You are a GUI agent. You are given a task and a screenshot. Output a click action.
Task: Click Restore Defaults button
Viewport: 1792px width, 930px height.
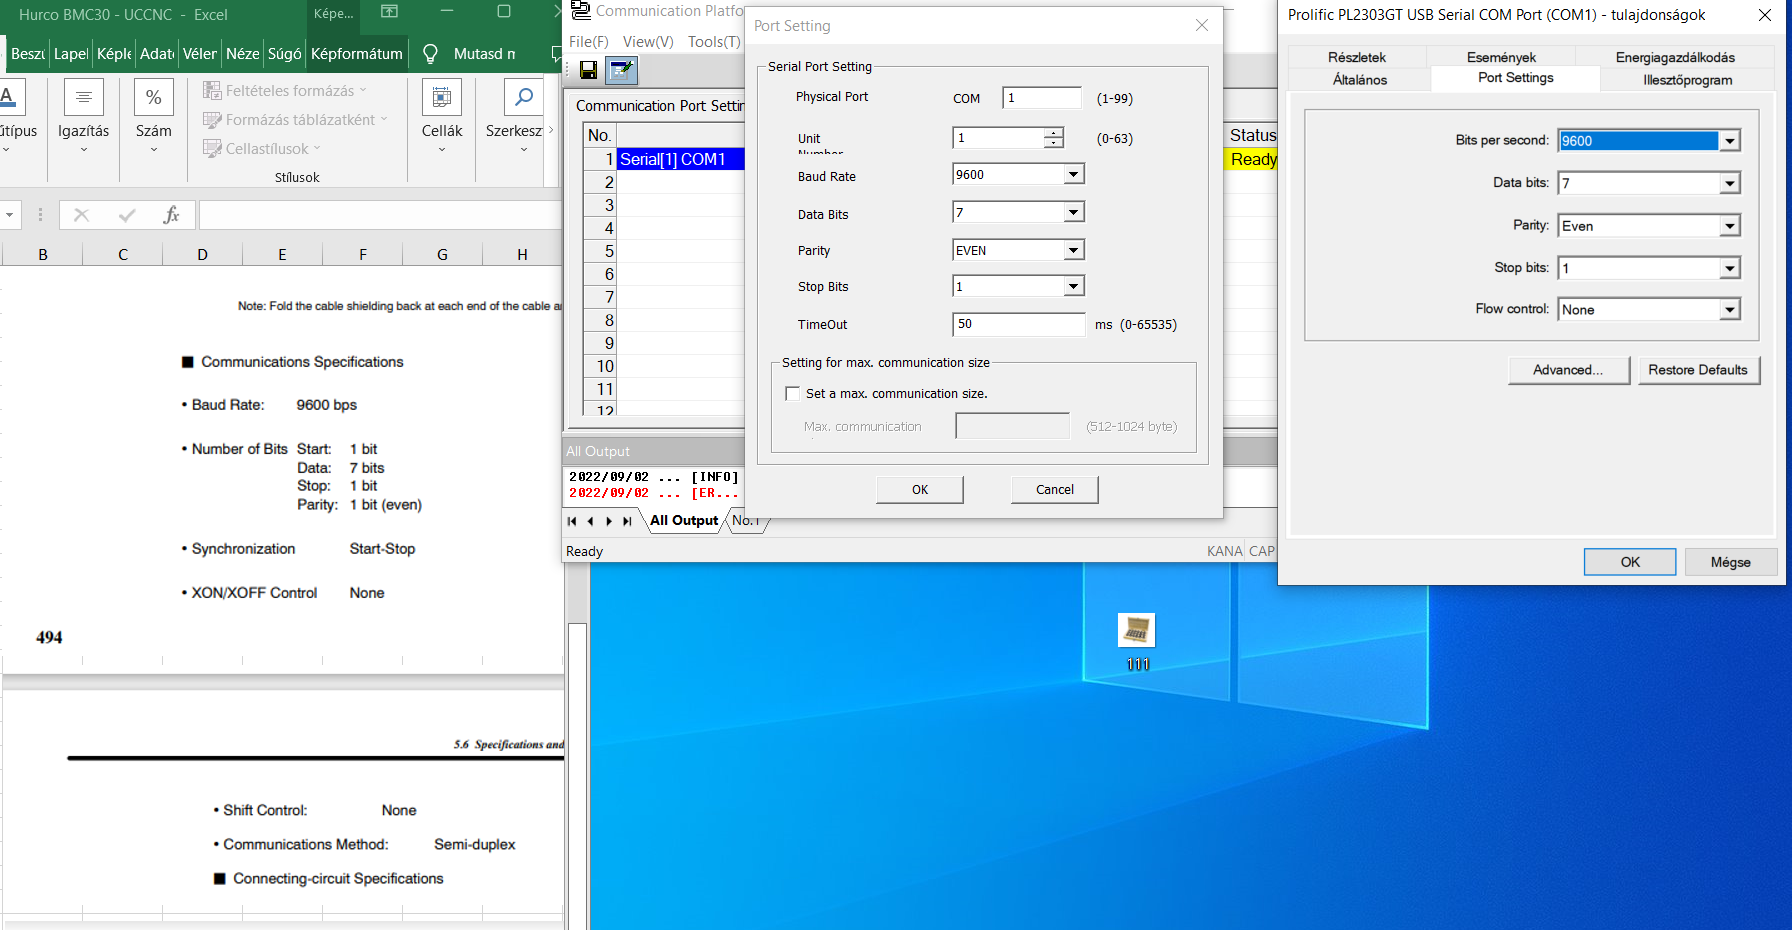1698,370
